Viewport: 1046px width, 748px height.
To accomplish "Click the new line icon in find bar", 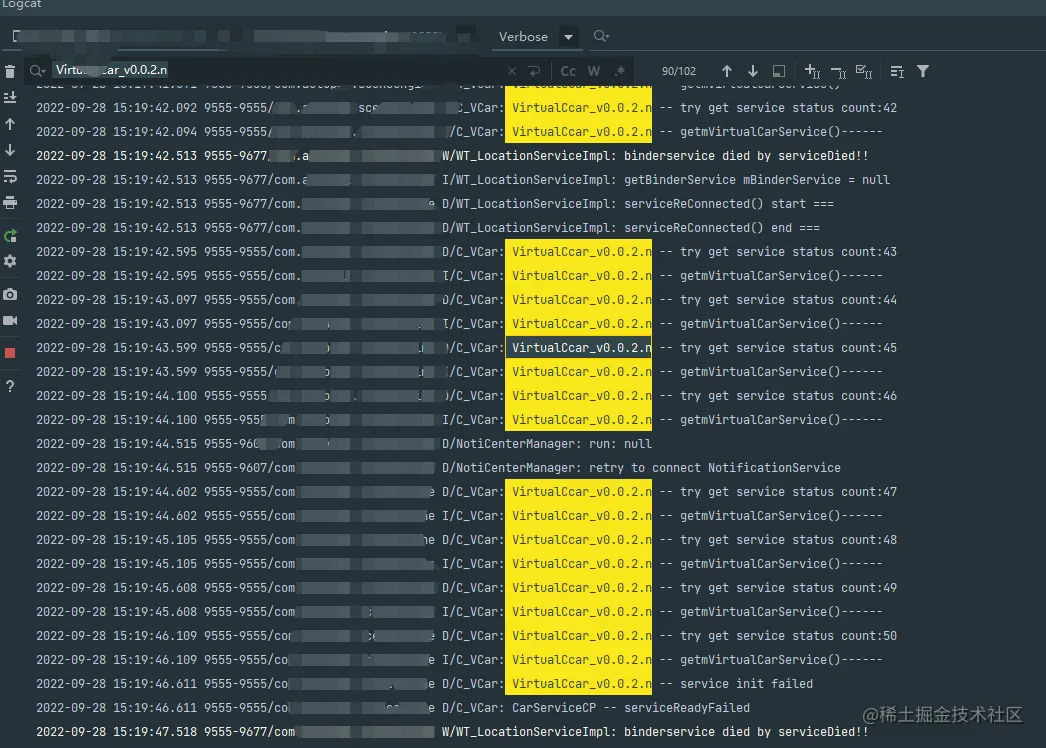I will [534, 71].
